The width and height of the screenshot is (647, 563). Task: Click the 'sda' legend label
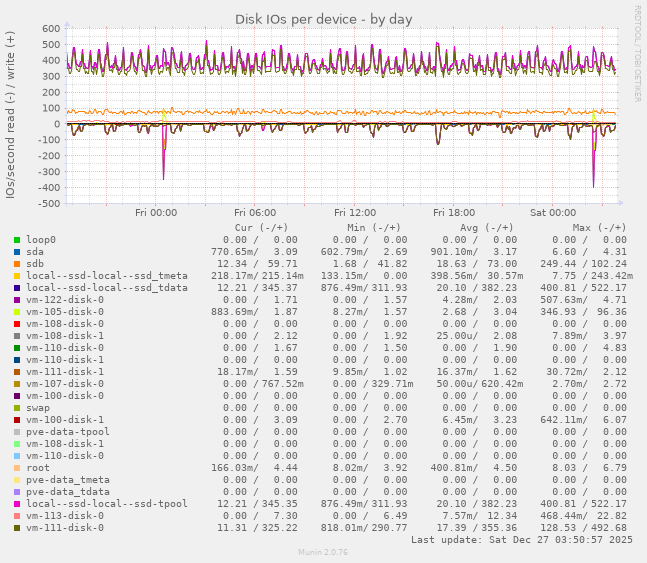pos(35,252)
